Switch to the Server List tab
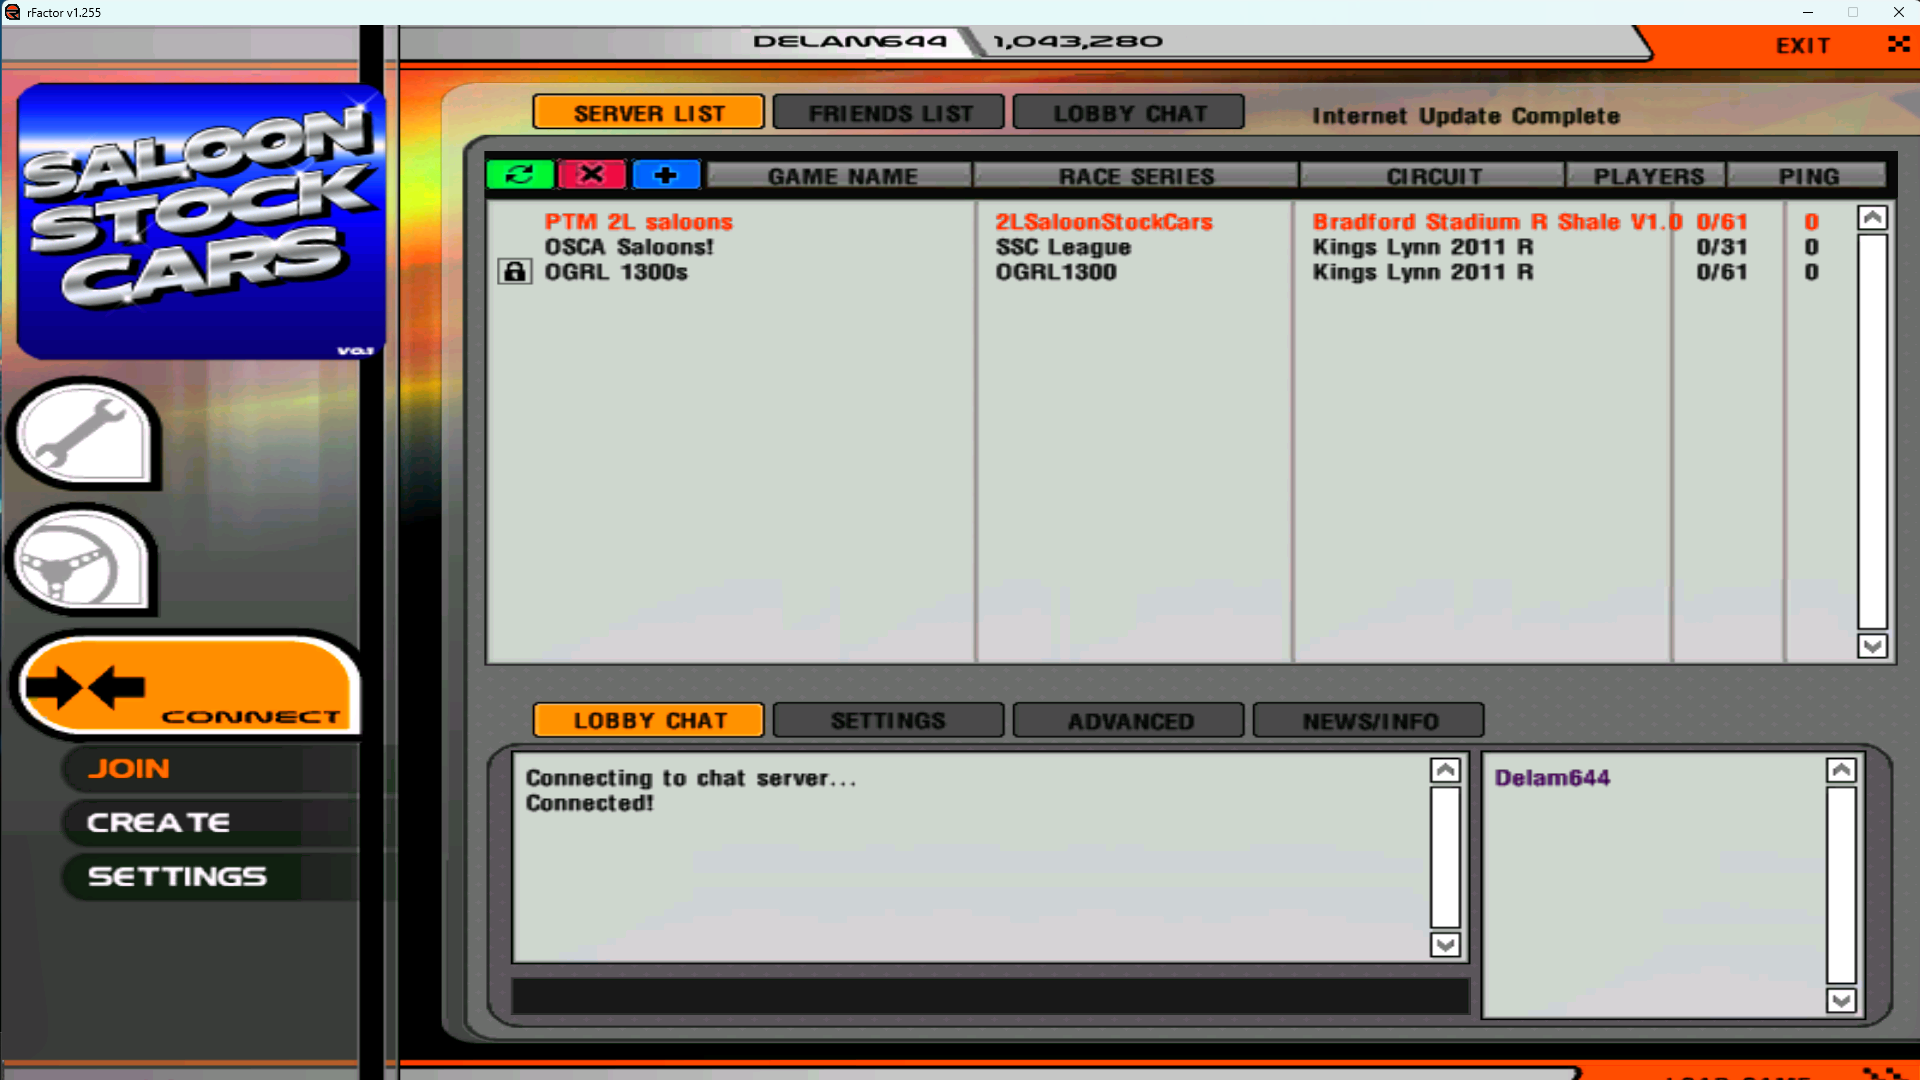This screenshot has width=1920, height=1080. point(649,113)
